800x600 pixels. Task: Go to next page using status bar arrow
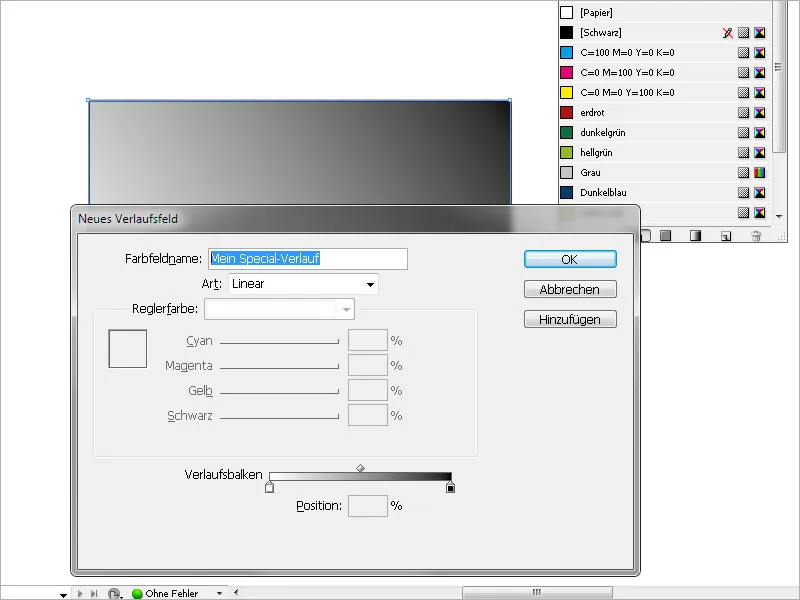click(x=80, y=593)
